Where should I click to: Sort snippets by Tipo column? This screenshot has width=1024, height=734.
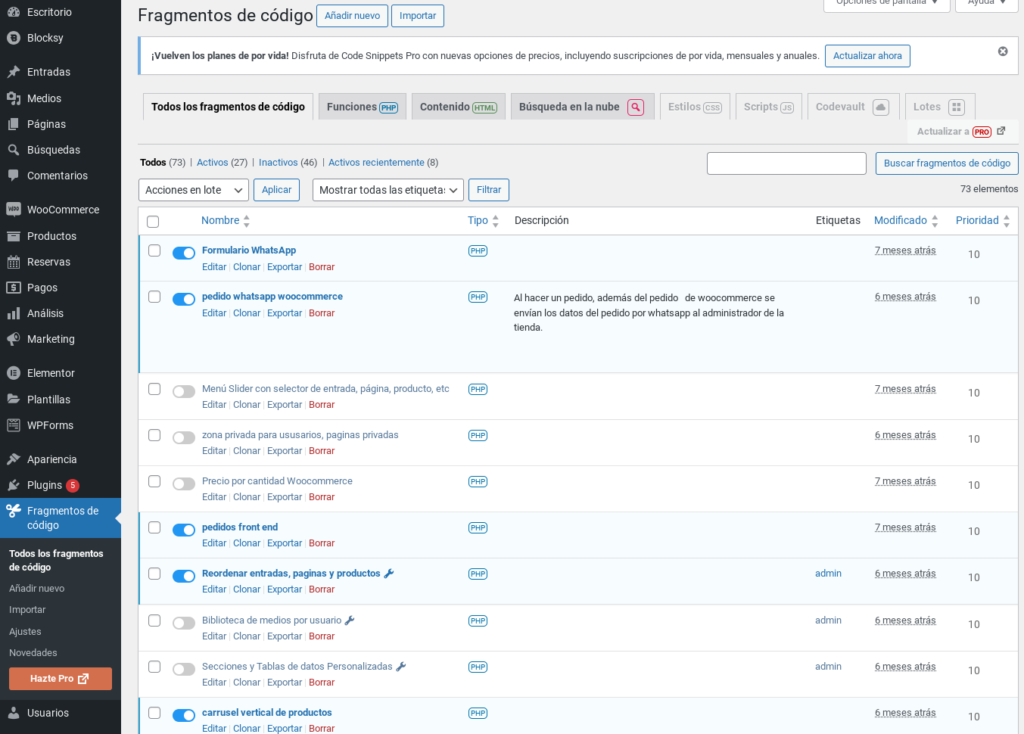pos(483,221)
